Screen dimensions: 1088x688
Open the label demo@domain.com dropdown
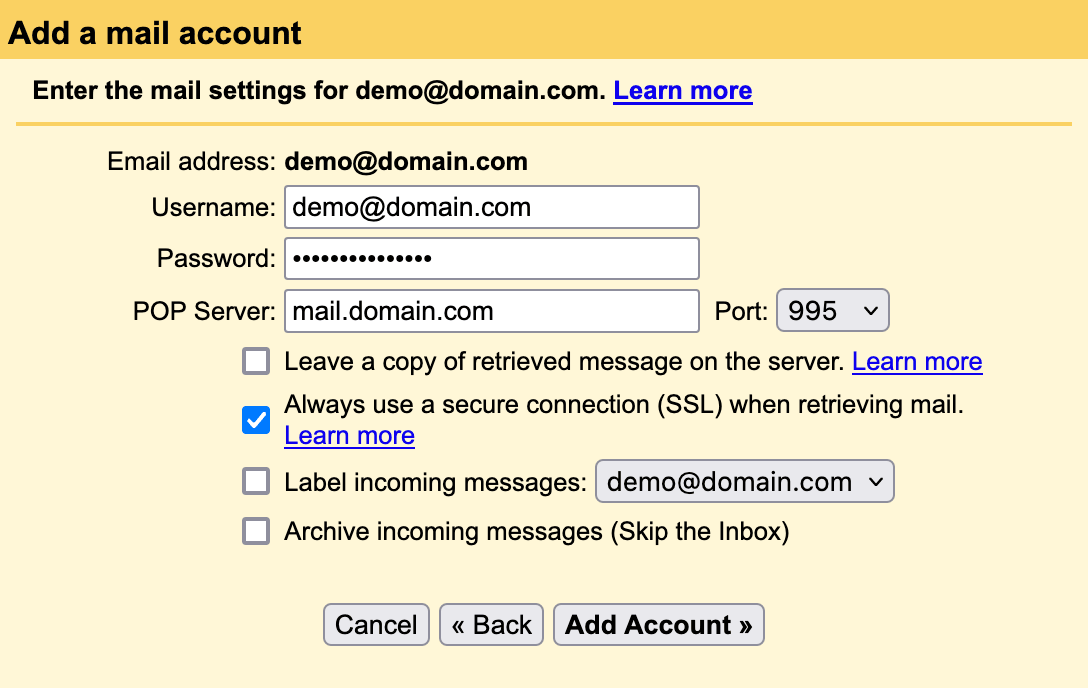[x=745, y=481]
